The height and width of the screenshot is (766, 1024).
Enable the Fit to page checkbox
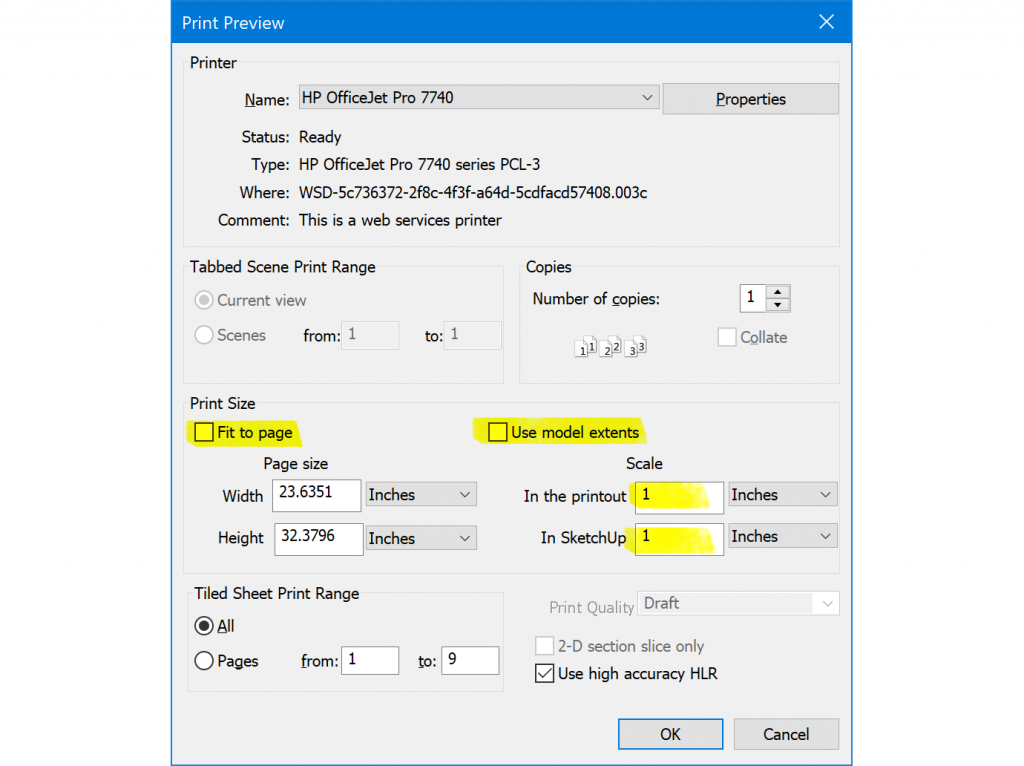(x=204, y=432)
